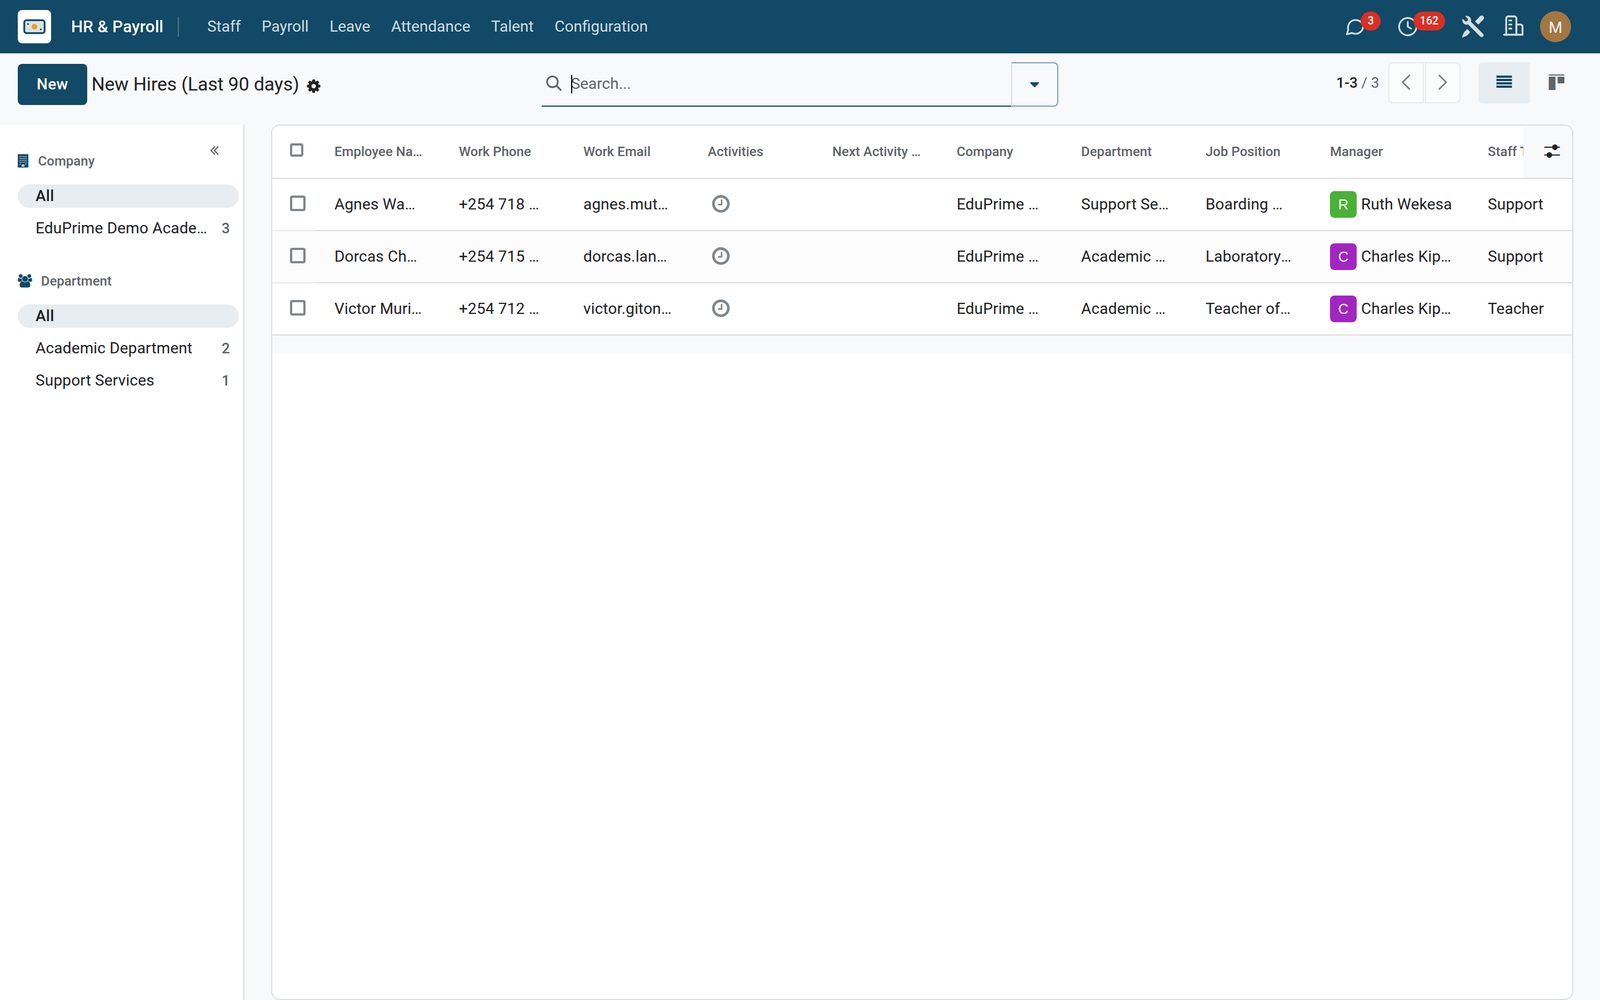This screenshot has width=1600, height=1000.
Task: Select the Victor Muri... row checkbox
Action: pyautogui.click(x=298, y=308)
